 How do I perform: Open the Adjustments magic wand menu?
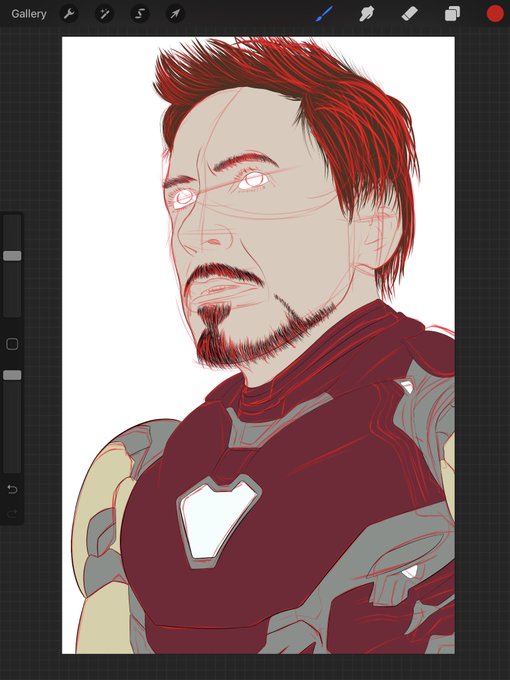[x=104, y=14]
